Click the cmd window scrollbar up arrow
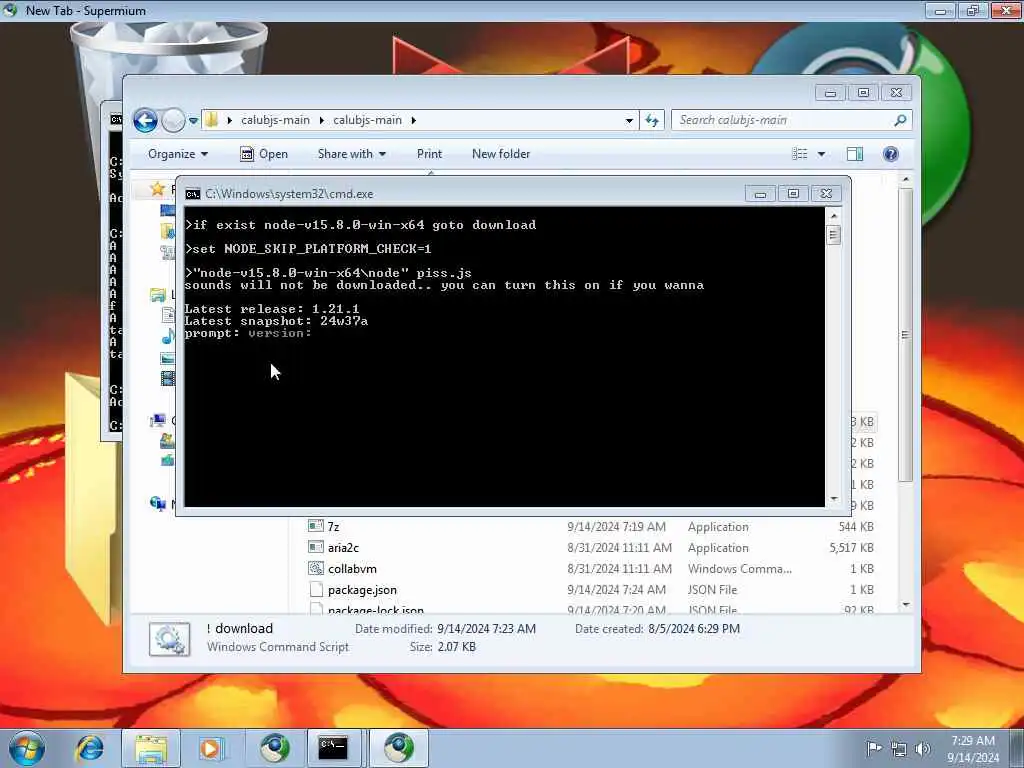Image resolution: width=1024 pixels, height=768 pixels. coord(834,216)
